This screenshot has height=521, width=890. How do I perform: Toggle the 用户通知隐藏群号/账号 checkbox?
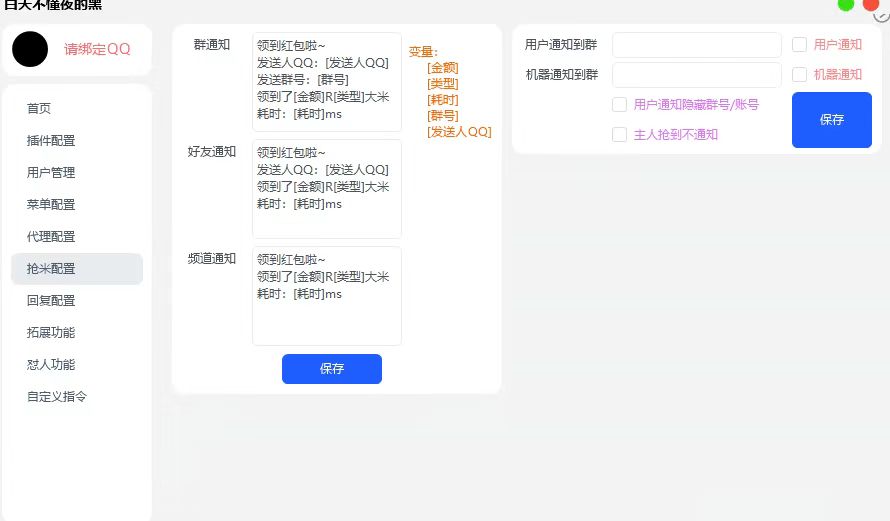pos(620,105)
